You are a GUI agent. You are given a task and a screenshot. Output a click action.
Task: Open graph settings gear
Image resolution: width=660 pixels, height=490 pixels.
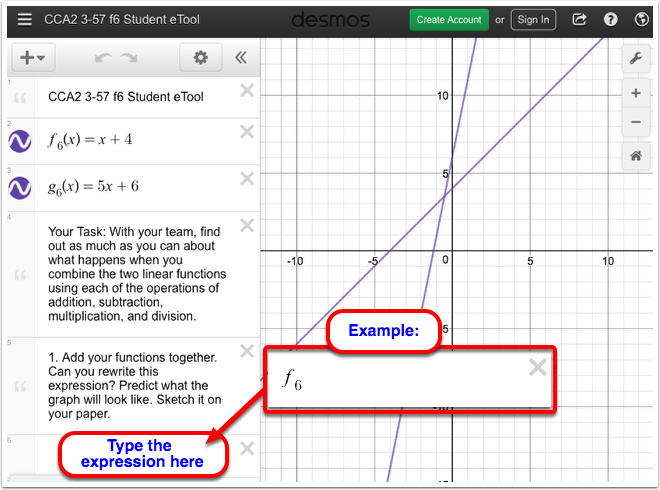200,57
